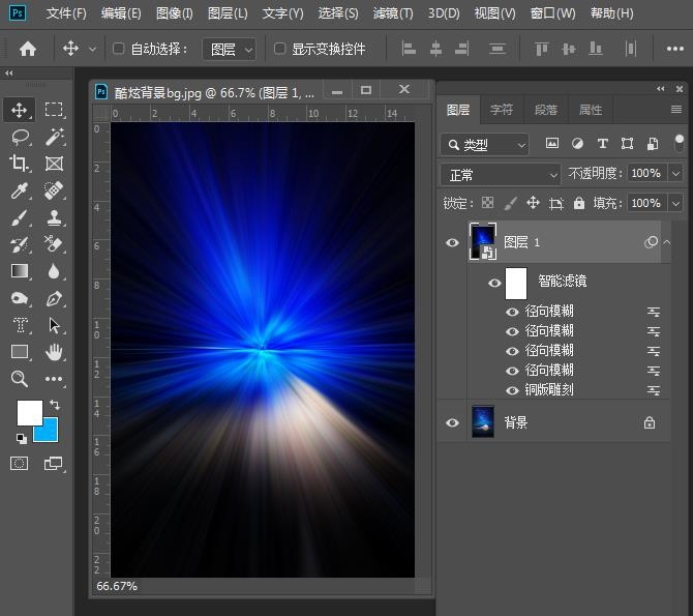The height and width of the screenshot is (616, 693).
Task: Select the Crop tool
Action: point(19,164)
